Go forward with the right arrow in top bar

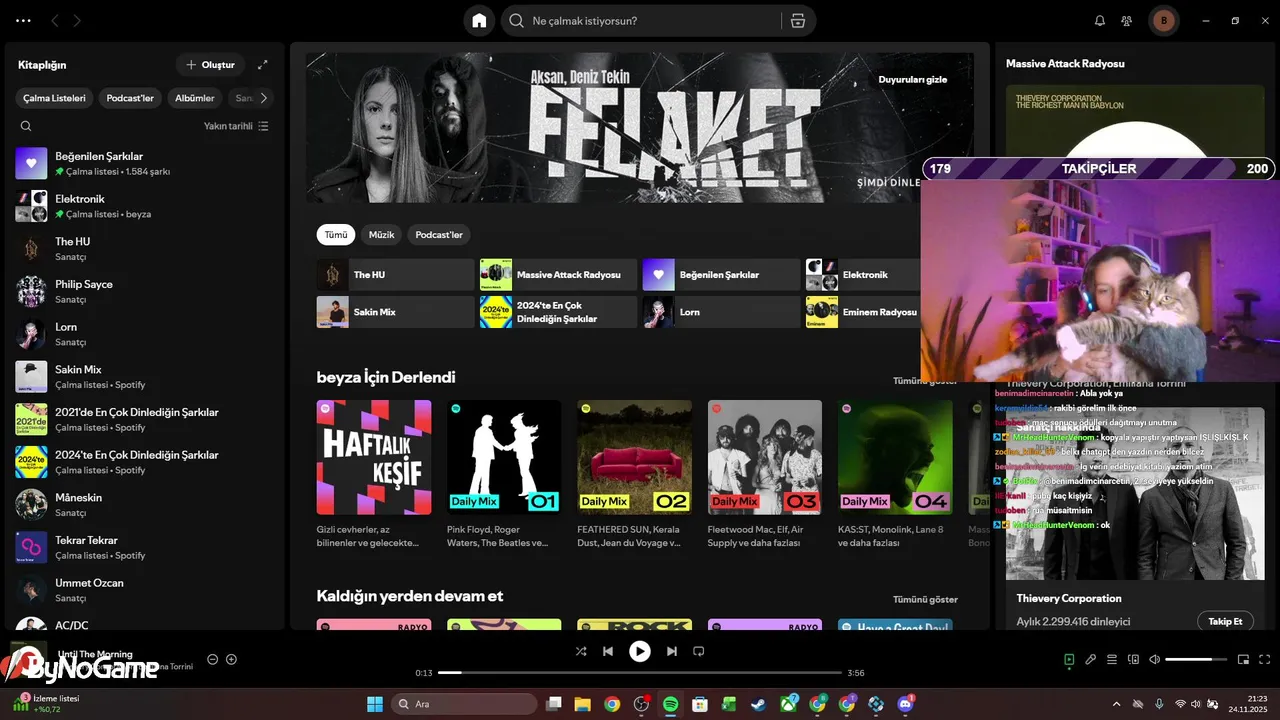tap(77, 21)
